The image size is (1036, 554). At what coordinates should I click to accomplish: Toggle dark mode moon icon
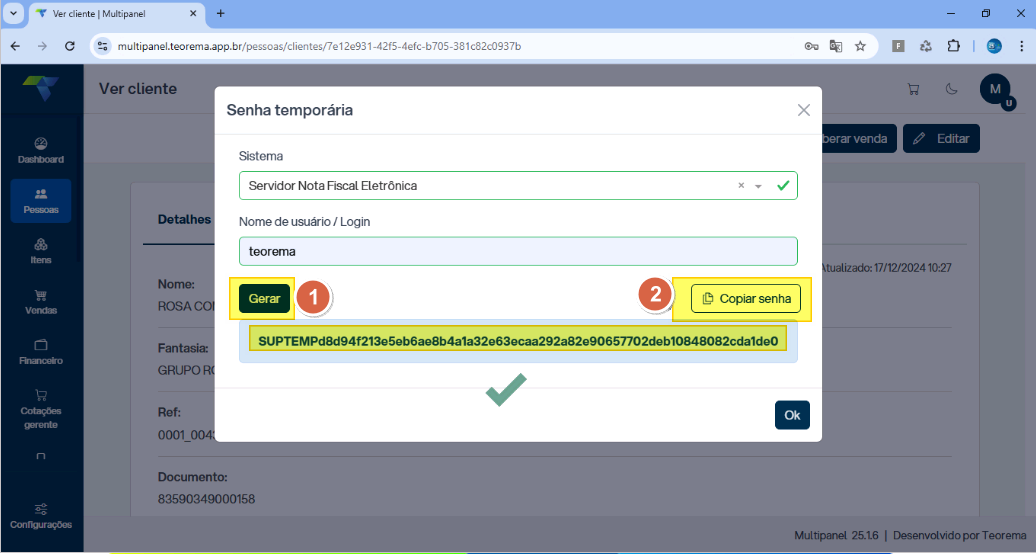click(x=951, y=89)
